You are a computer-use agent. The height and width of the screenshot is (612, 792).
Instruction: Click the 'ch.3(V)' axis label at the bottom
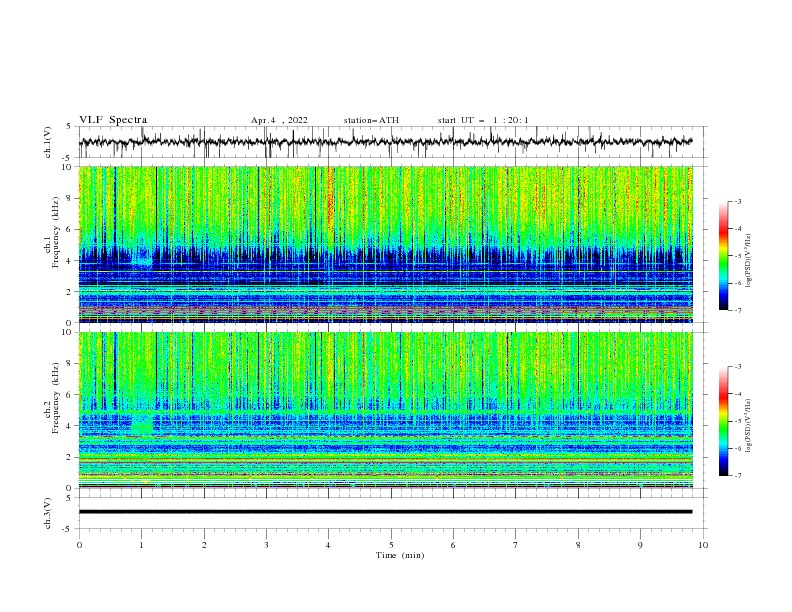(48, 513)
